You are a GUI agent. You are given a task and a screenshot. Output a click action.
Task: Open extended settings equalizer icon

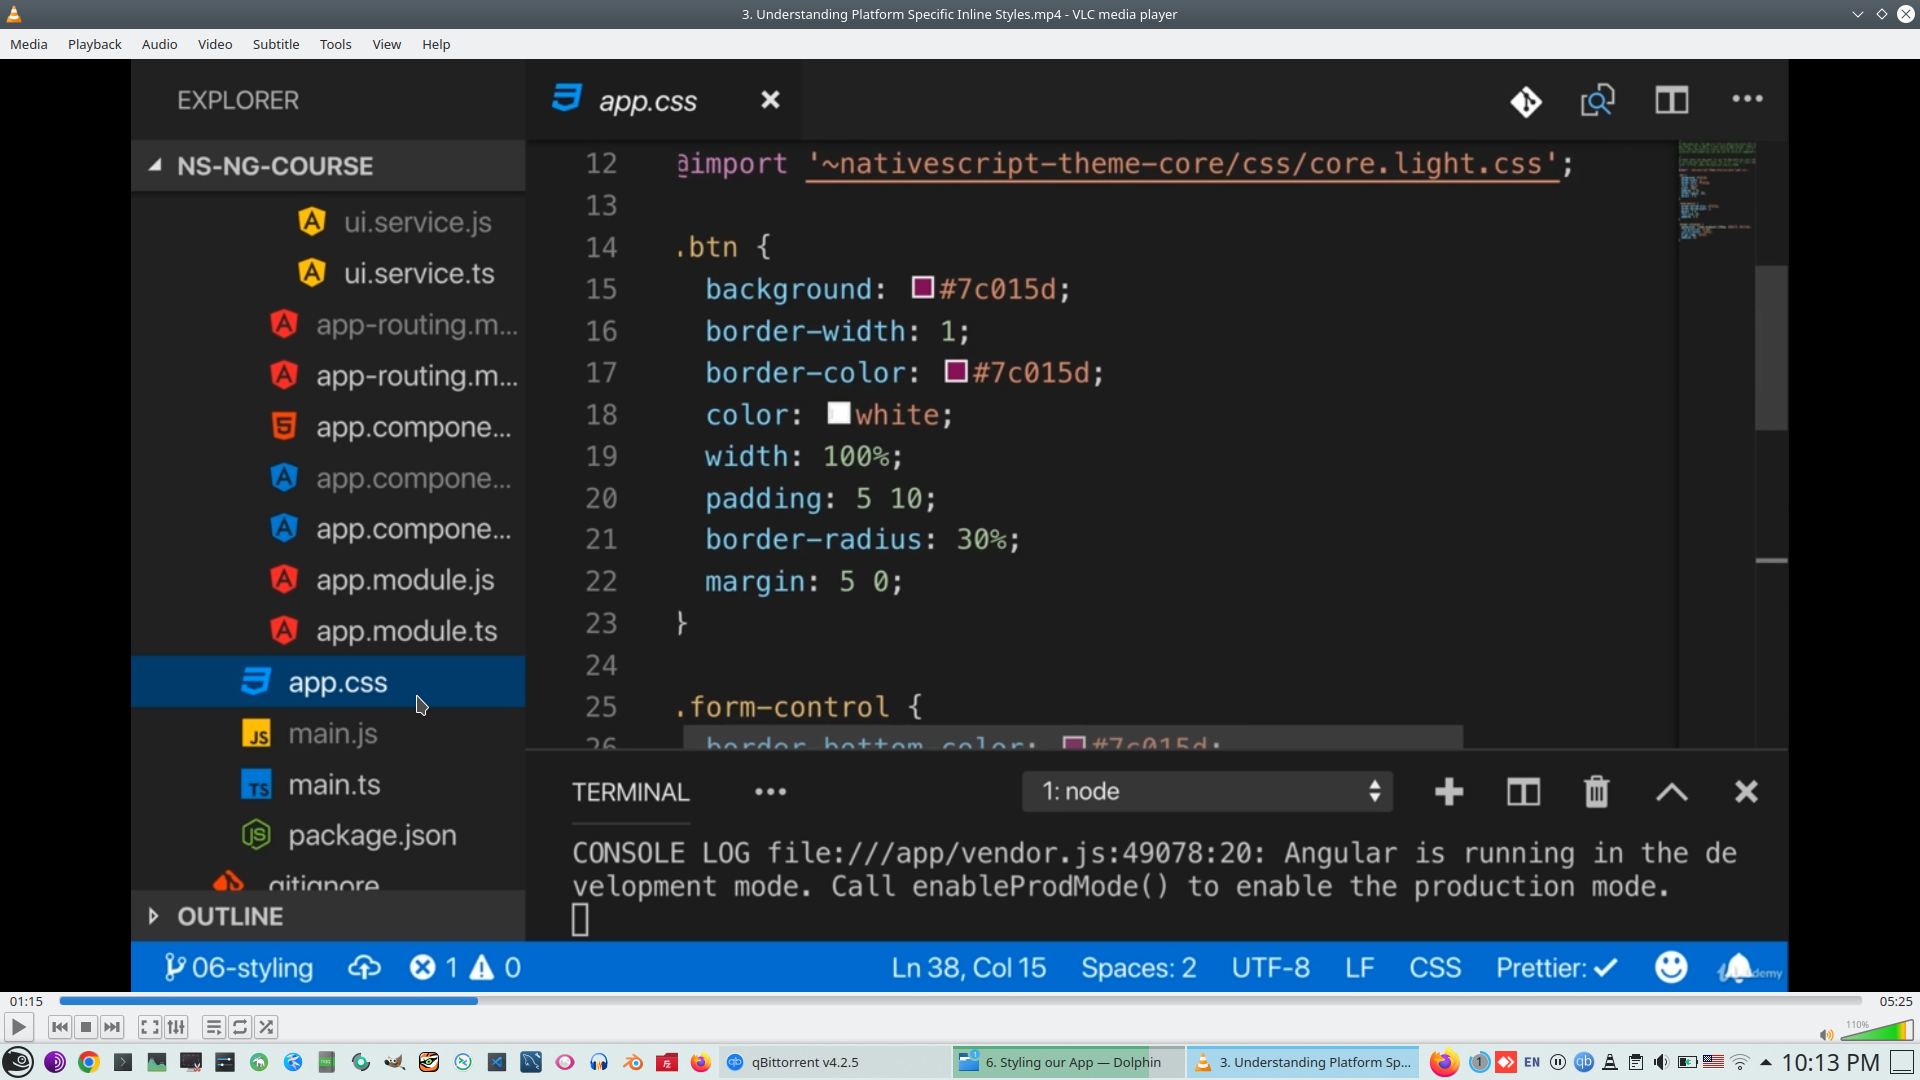coord(176,1027)
